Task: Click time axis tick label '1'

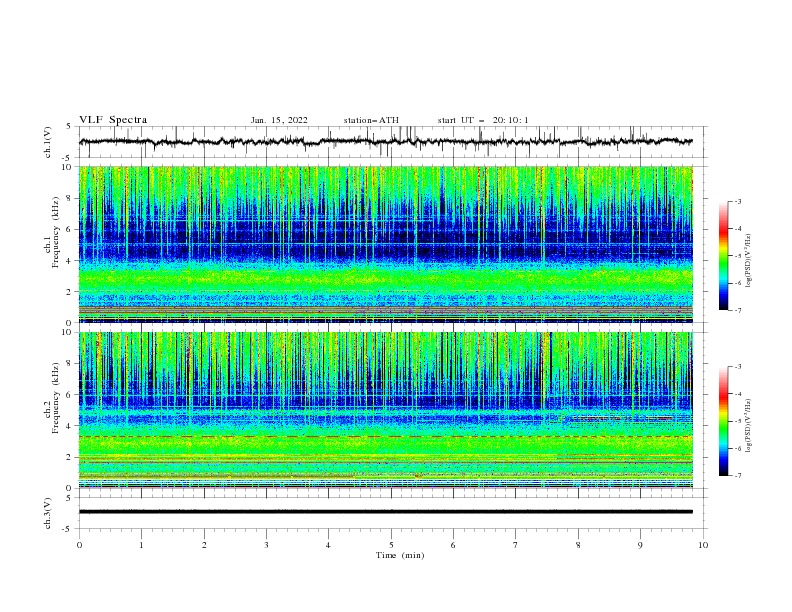Action: [x=141, y=545]
